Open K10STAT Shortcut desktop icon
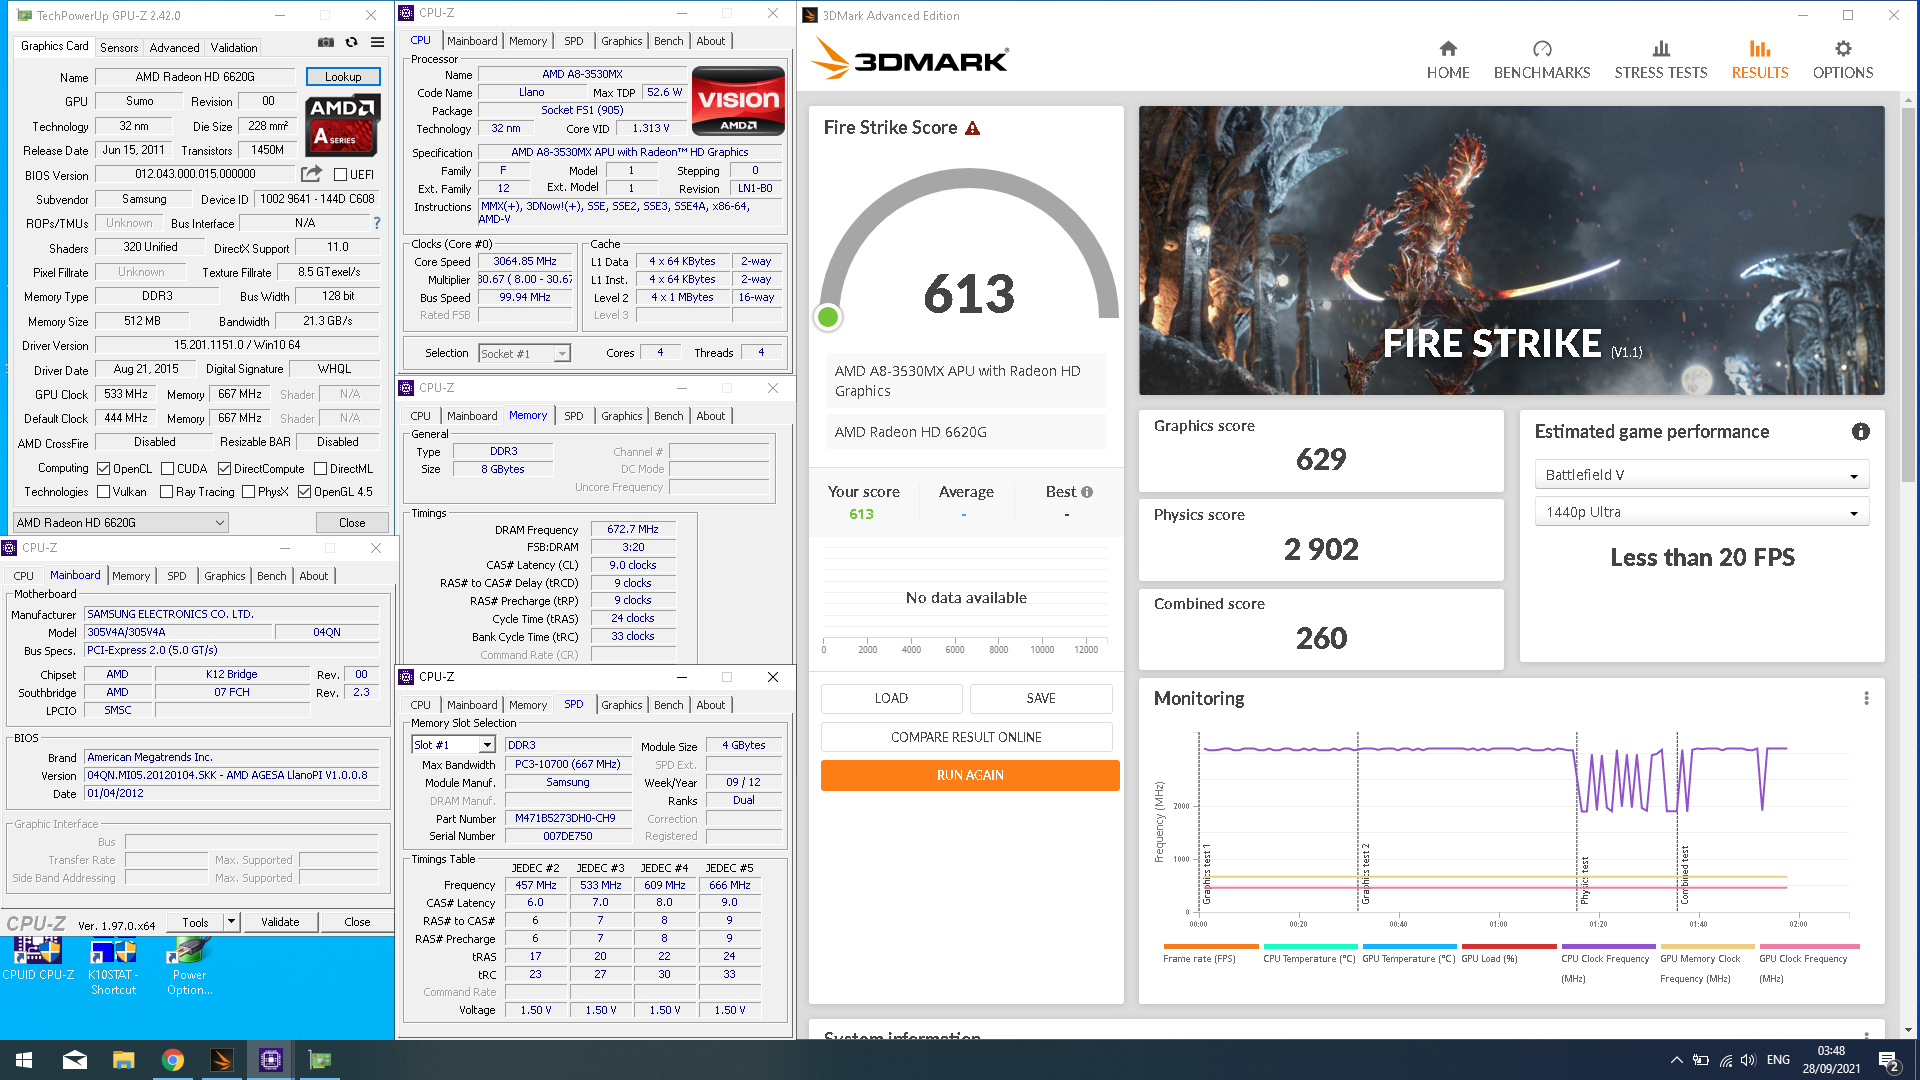Screen dimensions: 1920x1080 coord(113,966)
